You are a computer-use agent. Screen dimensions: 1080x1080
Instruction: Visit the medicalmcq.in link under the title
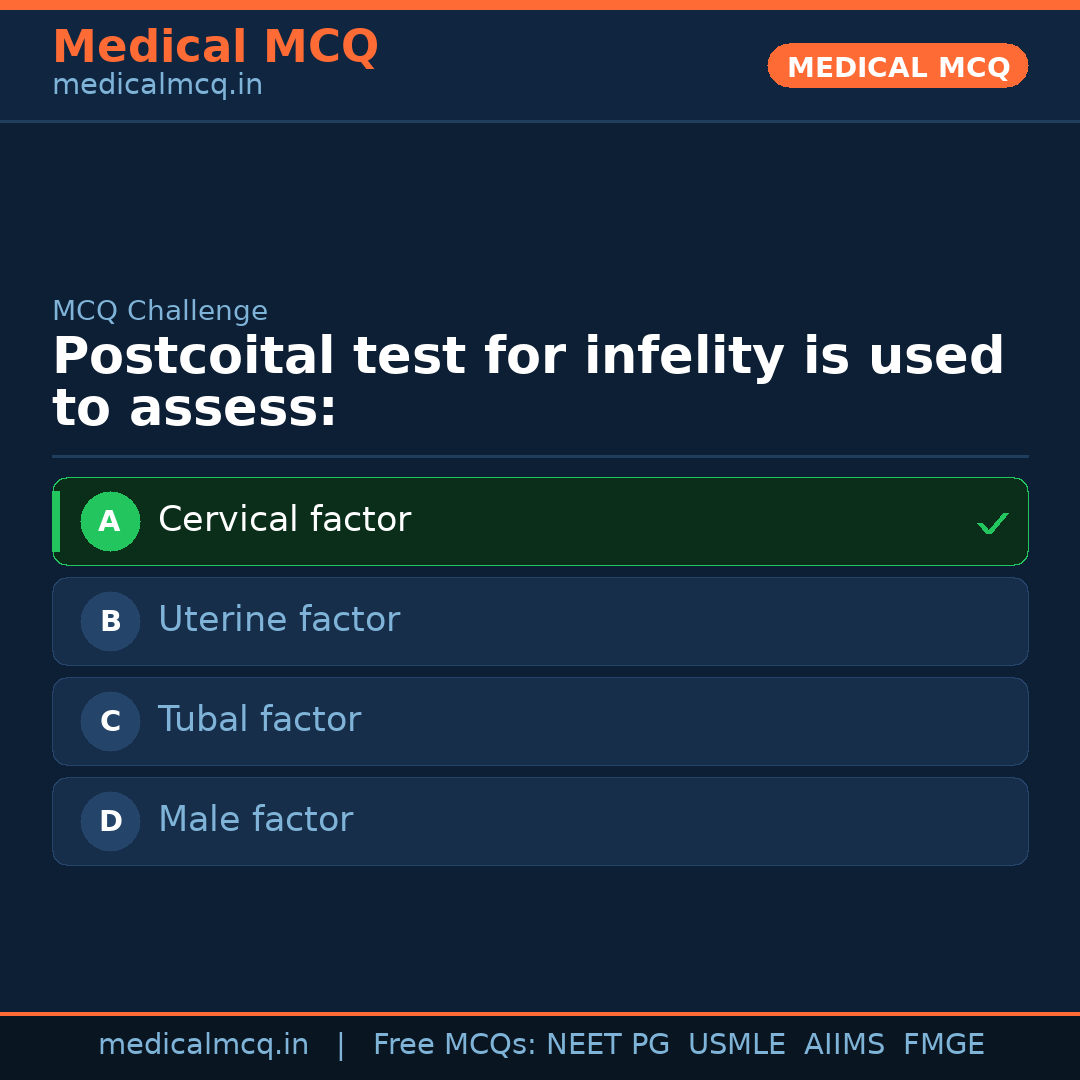(x=157, y=86)
